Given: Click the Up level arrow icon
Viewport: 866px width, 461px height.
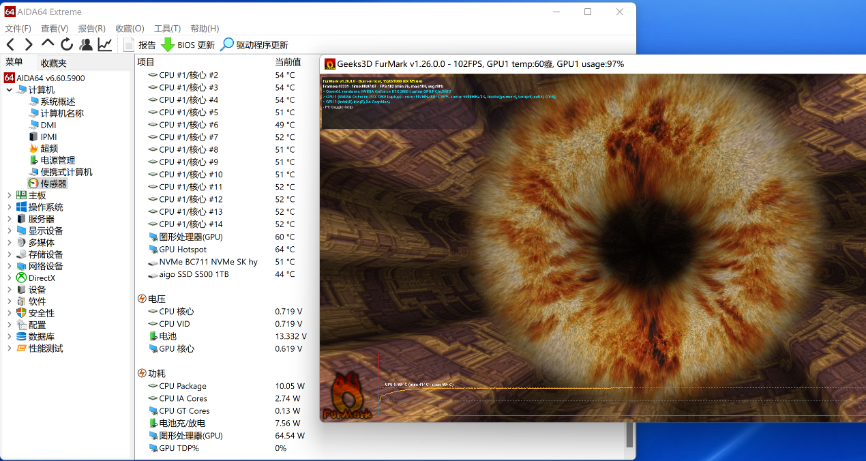Looking at the screenshot, I should (x=47, y=45).
